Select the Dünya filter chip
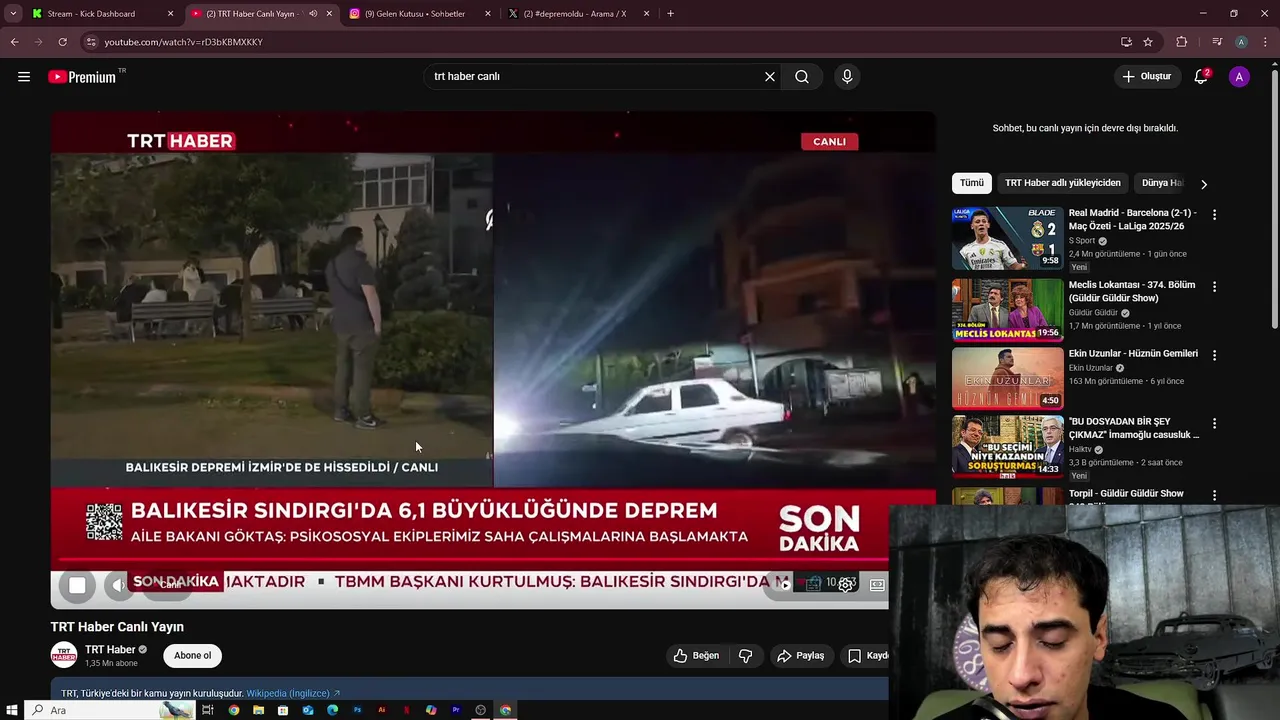The width and height of the screenshot is (1280, 720). point(1161,183)
